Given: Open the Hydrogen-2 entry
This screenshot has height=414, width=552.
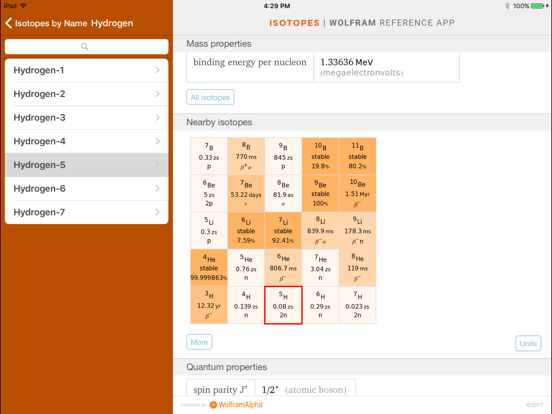Looking at the screenshot, I should click(87, 94).
